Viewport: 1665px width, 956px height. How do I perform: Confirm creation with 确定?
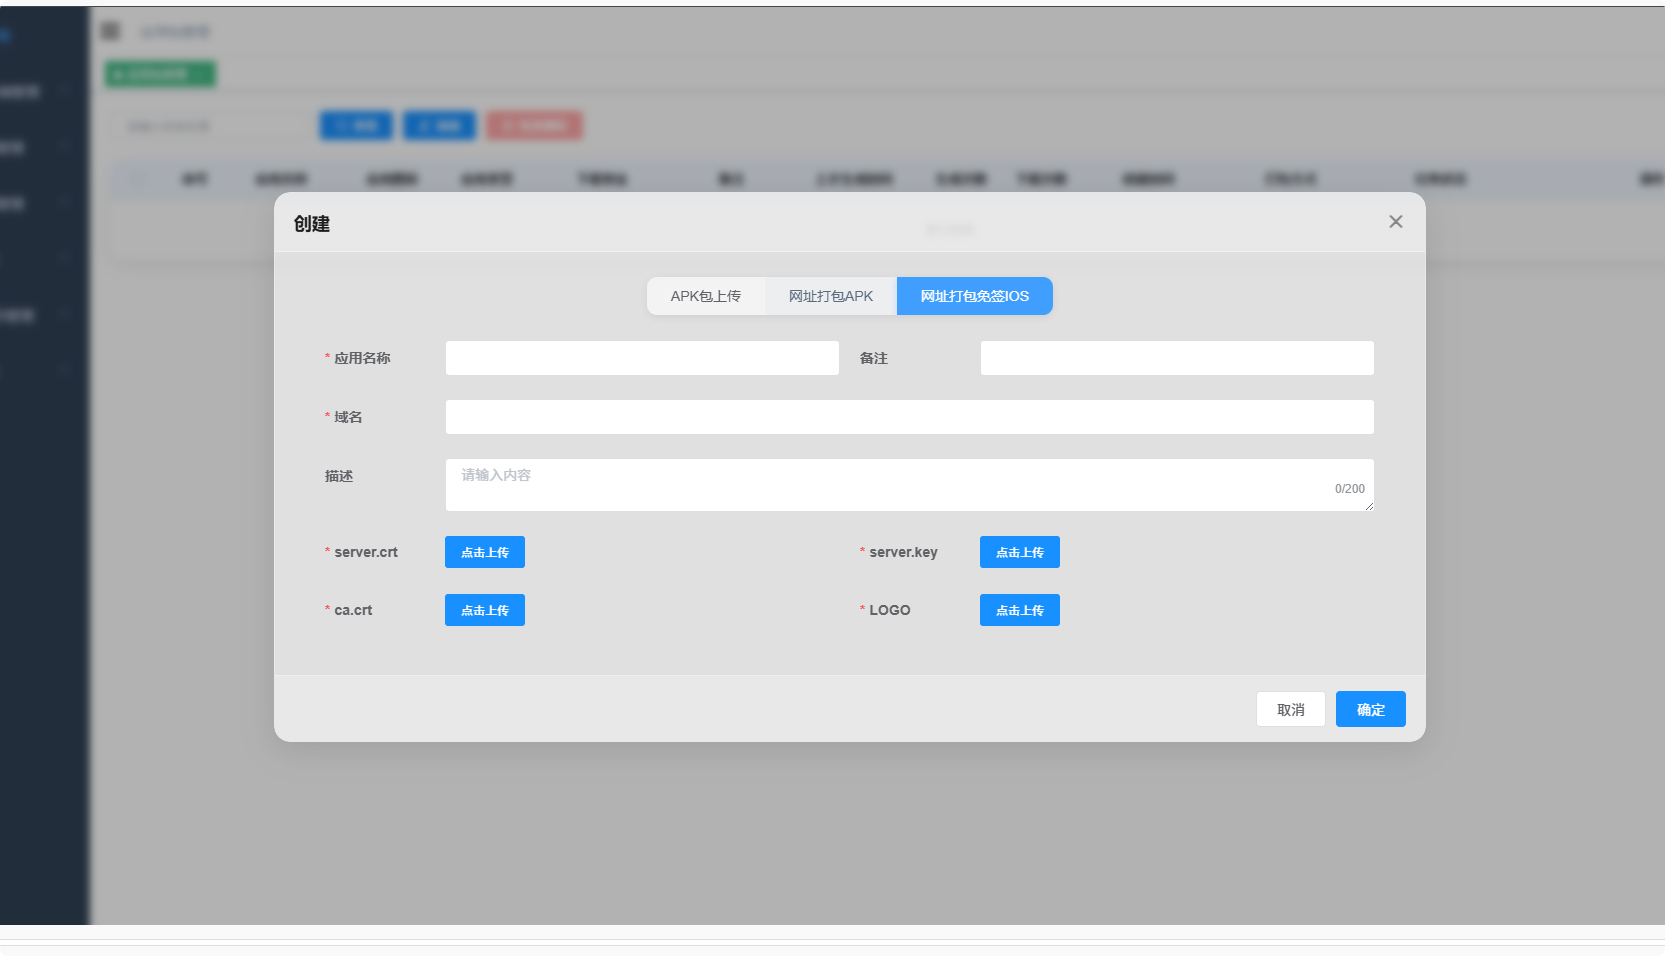click(x=1371, y=709)
